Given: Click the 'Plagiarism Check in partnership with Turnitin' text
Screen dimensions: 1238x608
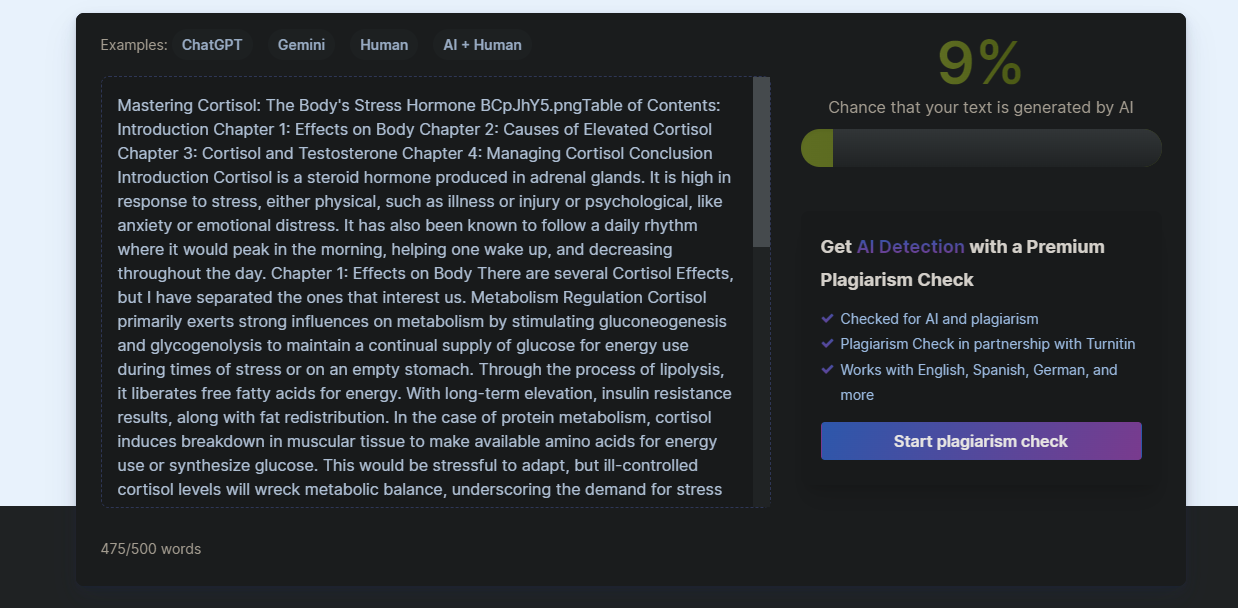Looking at the screenshot, I should click(987, 344).
